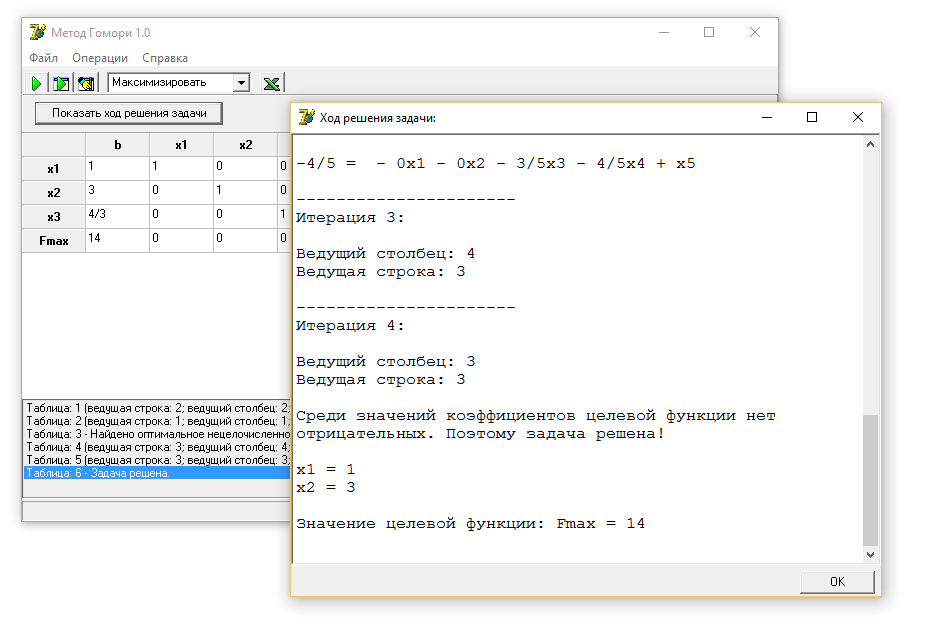This screenshot has width=933, height=636.
Task: Click the Fmax row header
Action: [54, 240]
